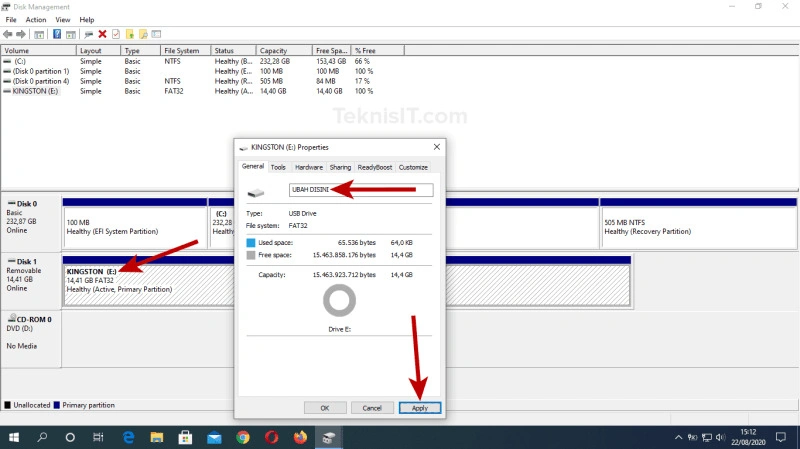
Task: Select the 100 MB EFI System Partition block
Action: pos(135,223)
